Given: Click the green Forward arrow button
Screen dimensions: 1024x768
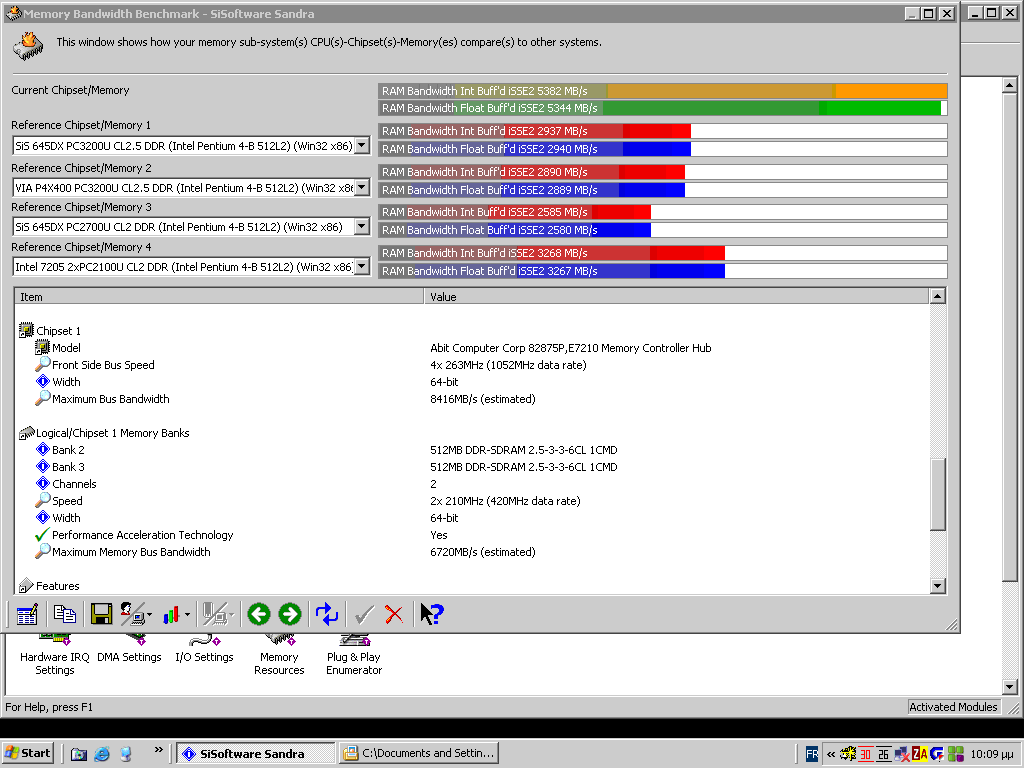Looking at the screenshot, I should (x=290, y=614).
